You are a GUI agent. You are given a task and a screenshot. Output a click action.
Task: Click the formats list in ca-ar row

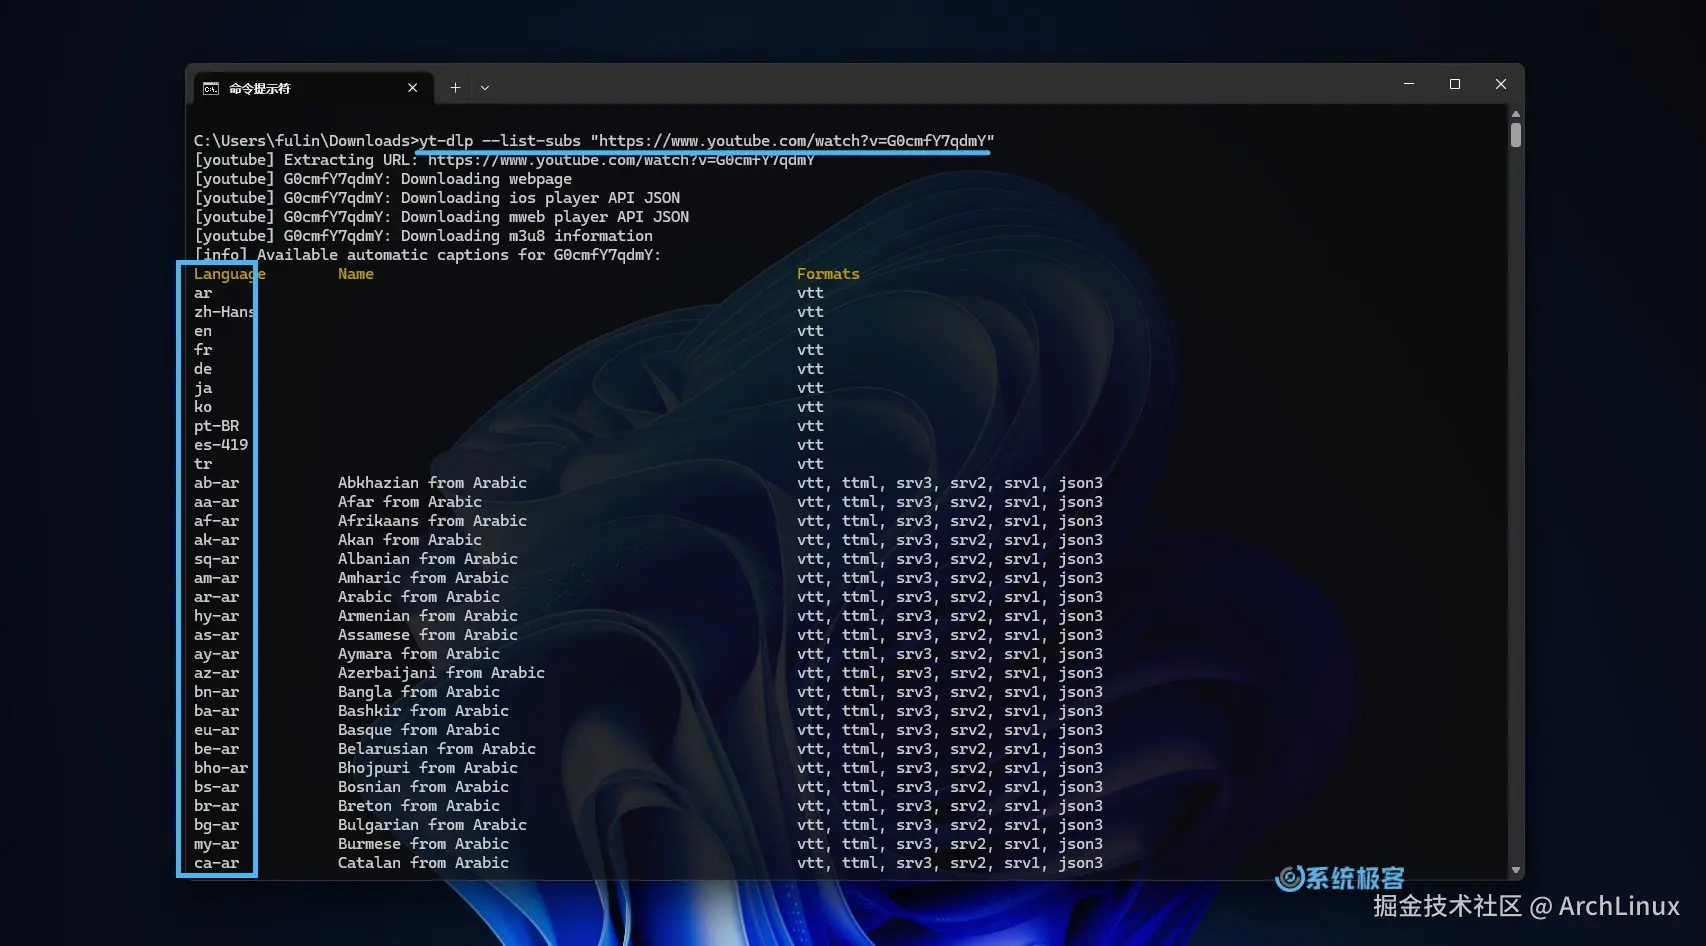(950, 863)
